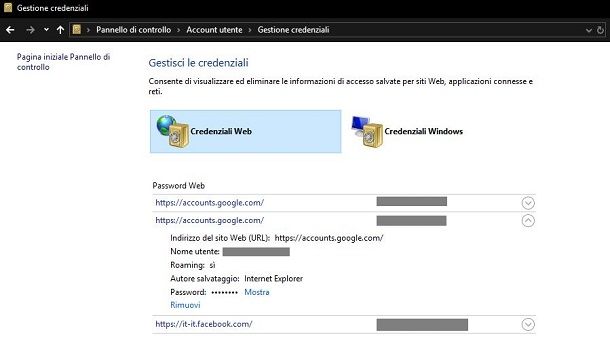Open address bar history dropdown
Viewport: 610px width, 360px height.
click(589, 30)
